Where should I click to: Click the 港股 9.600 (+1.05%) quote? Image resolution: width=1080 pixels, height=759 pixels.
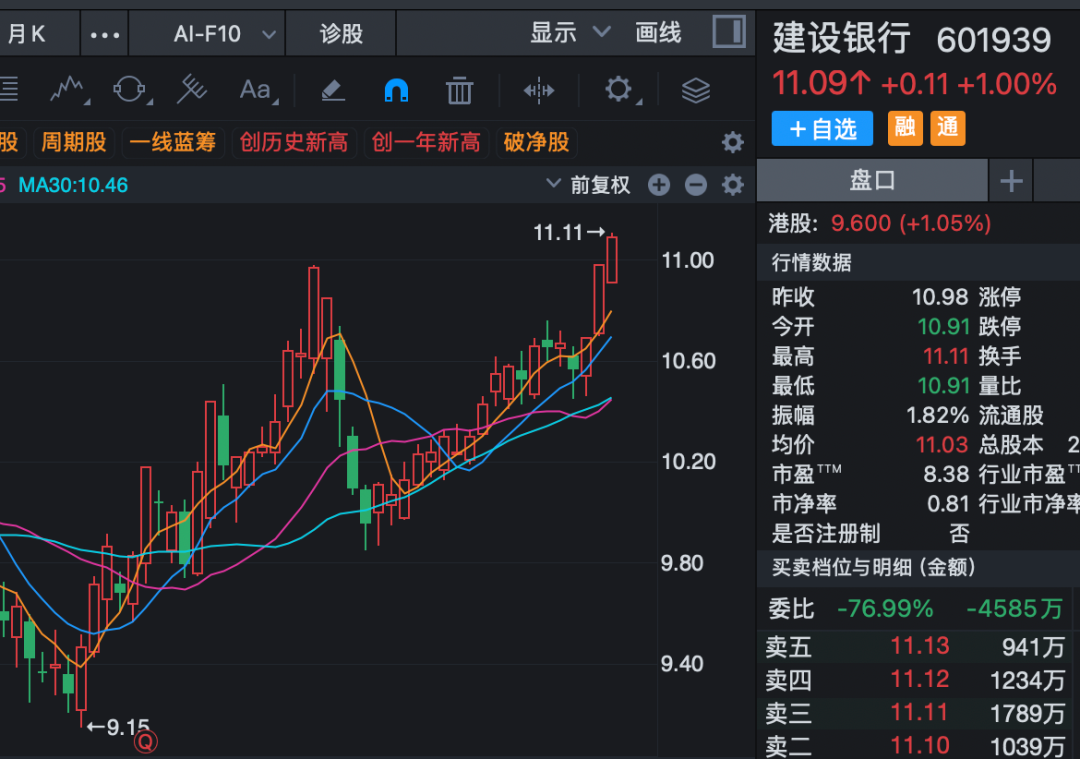tap(880, 223)
